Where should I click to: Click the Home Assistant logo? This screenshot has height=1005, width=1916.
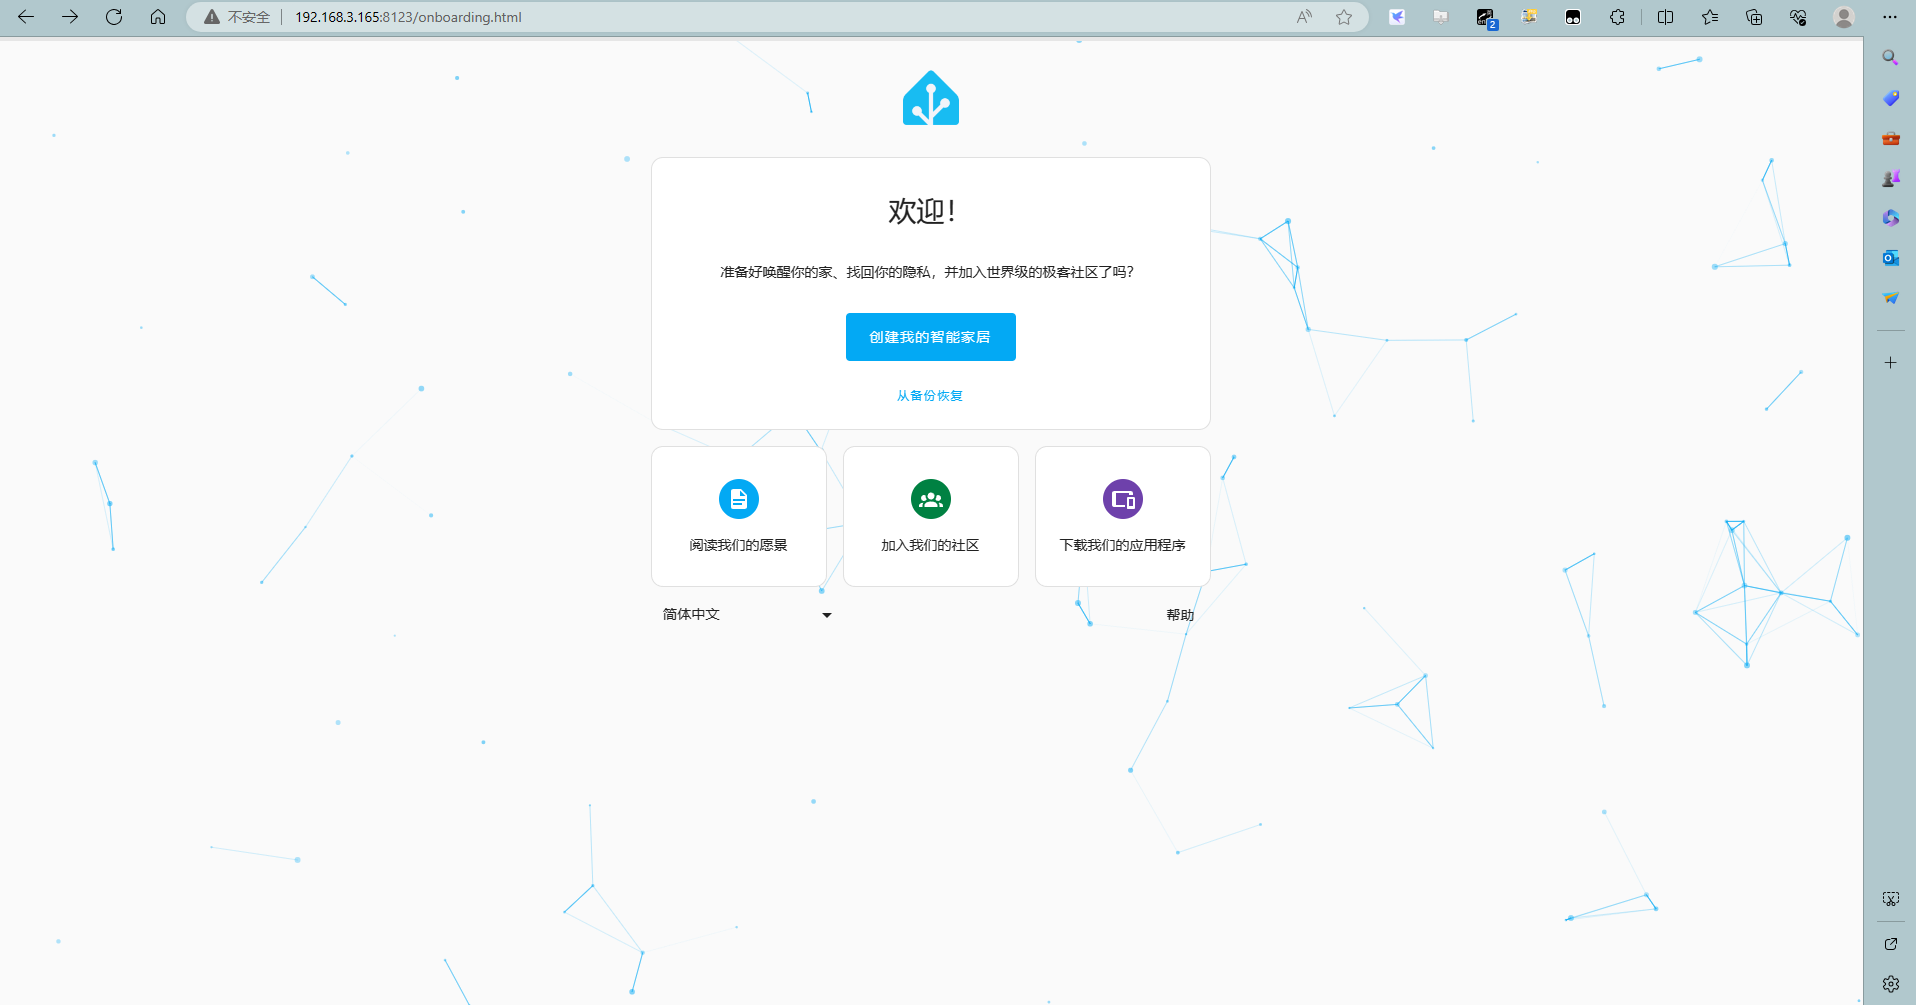(x=930, y=97)
